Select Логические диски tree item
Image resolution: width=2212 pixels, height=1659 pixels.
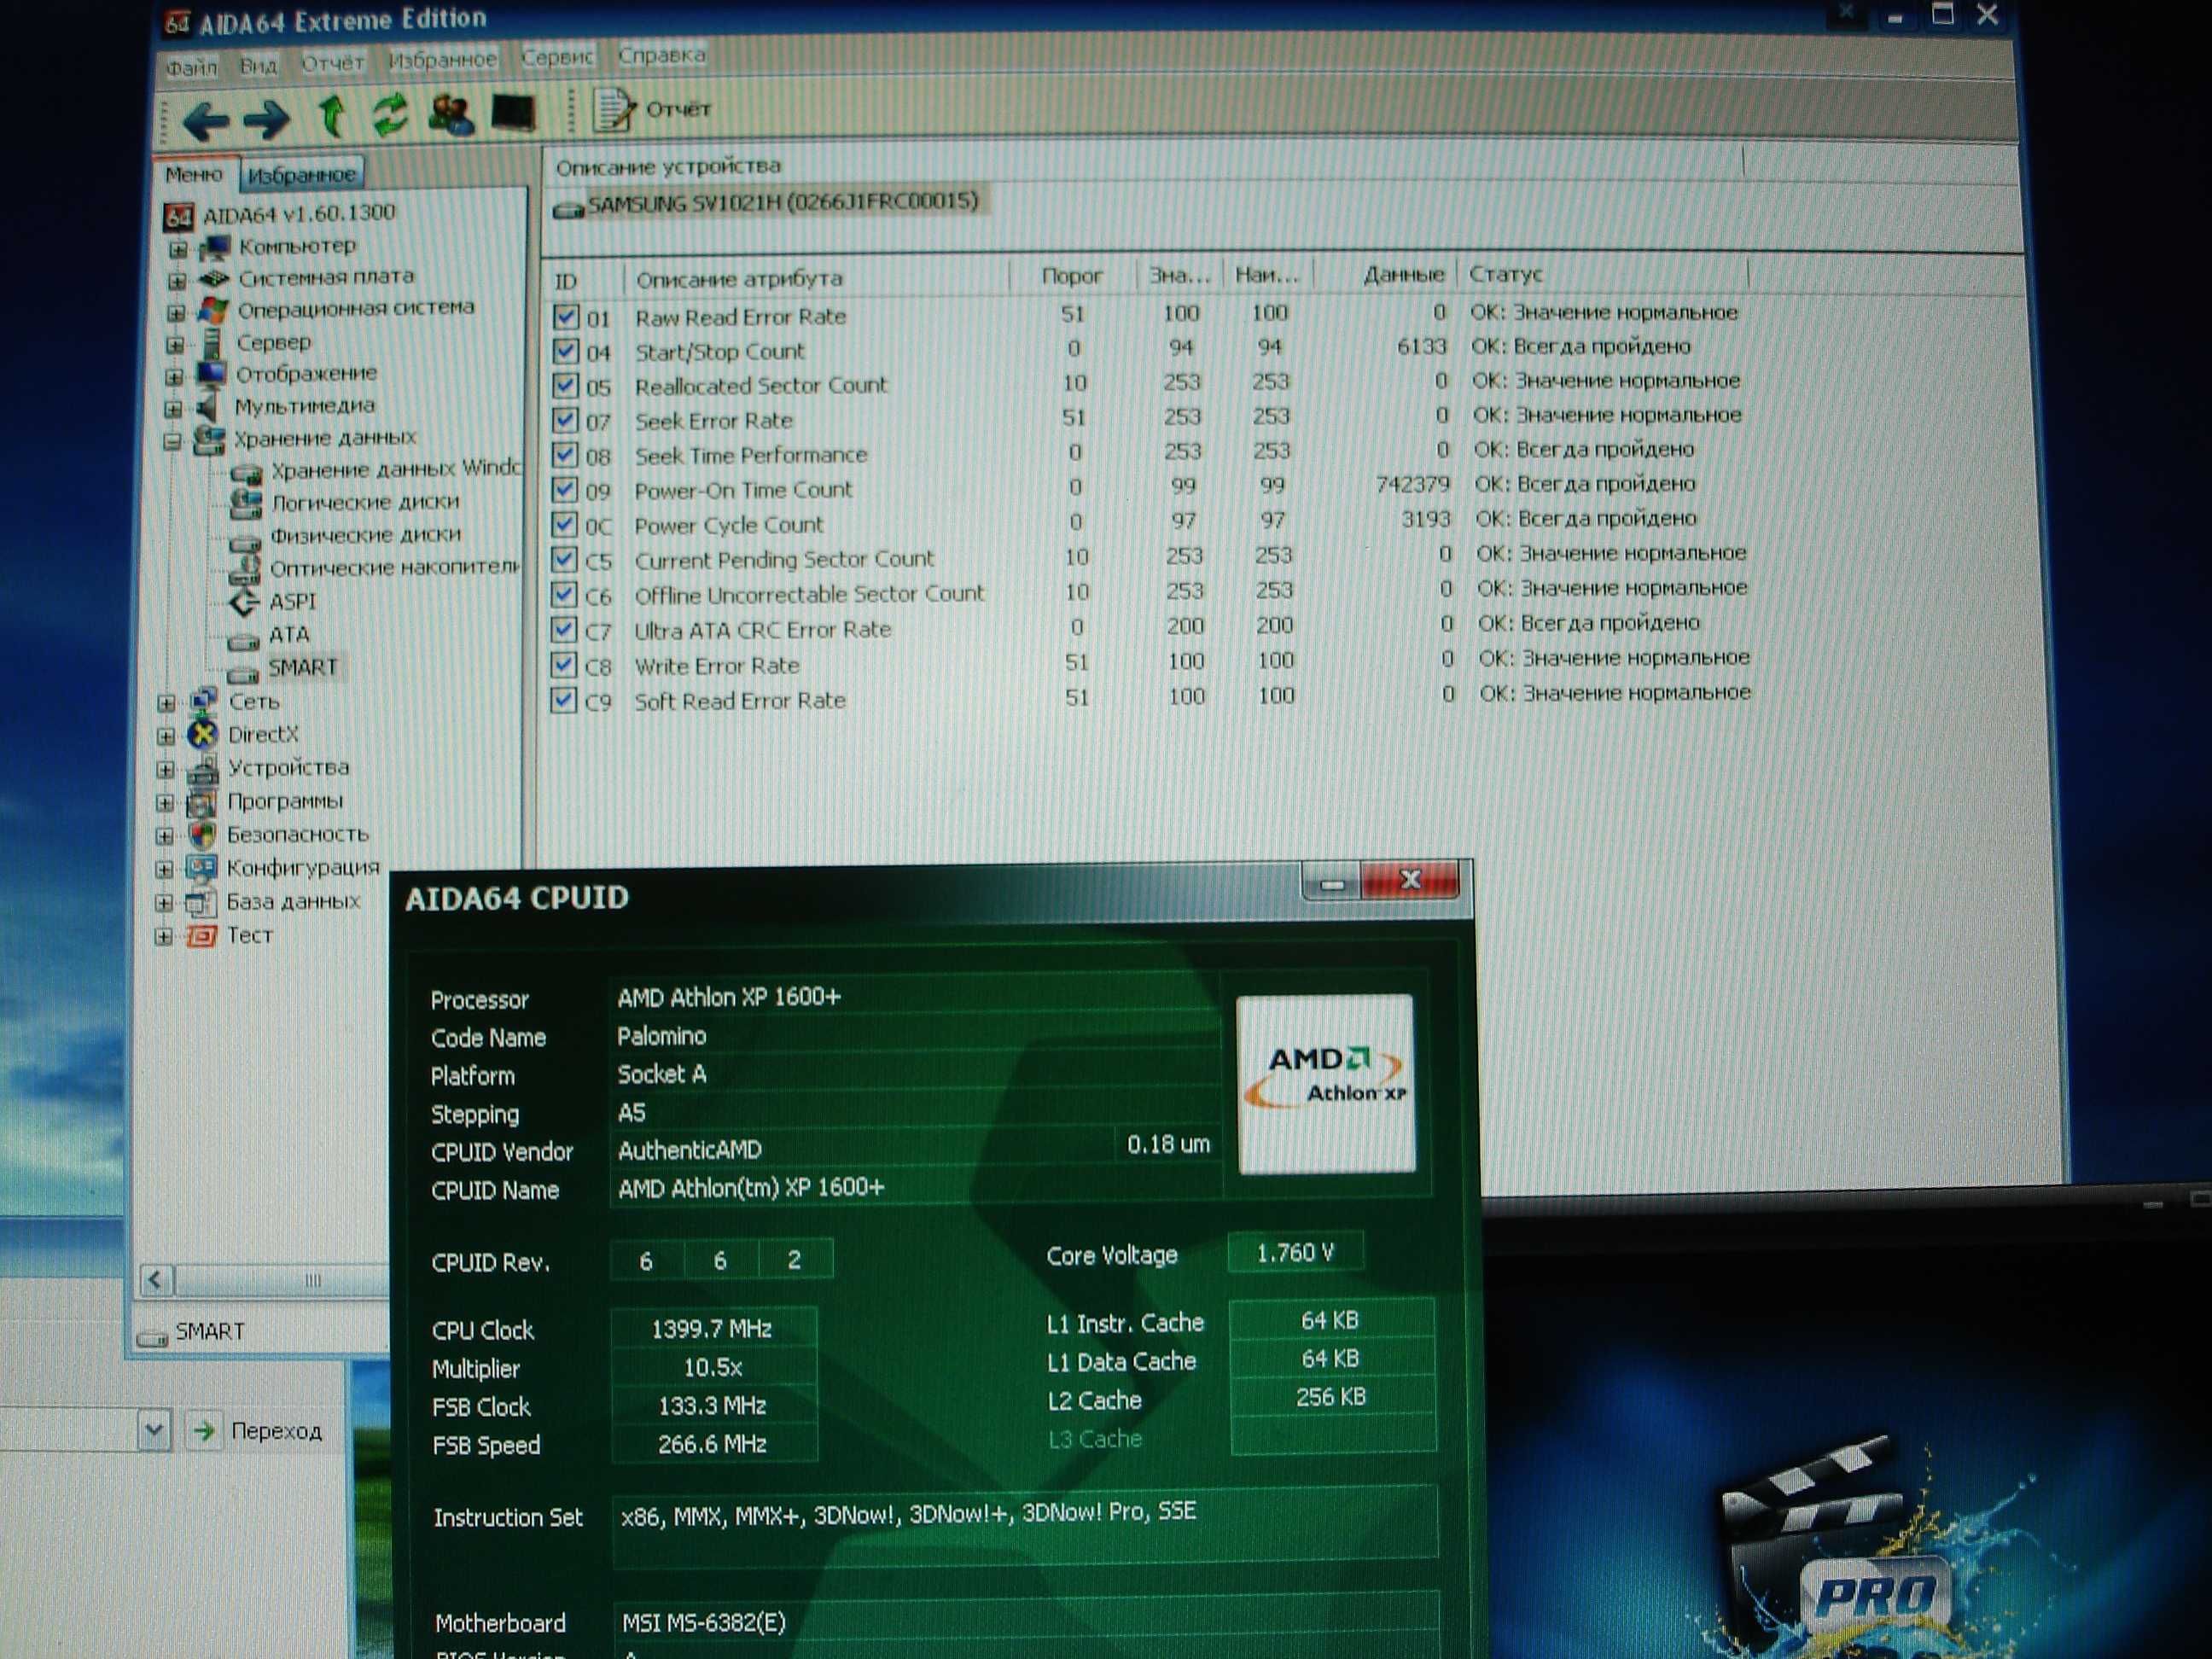(365, 502)
